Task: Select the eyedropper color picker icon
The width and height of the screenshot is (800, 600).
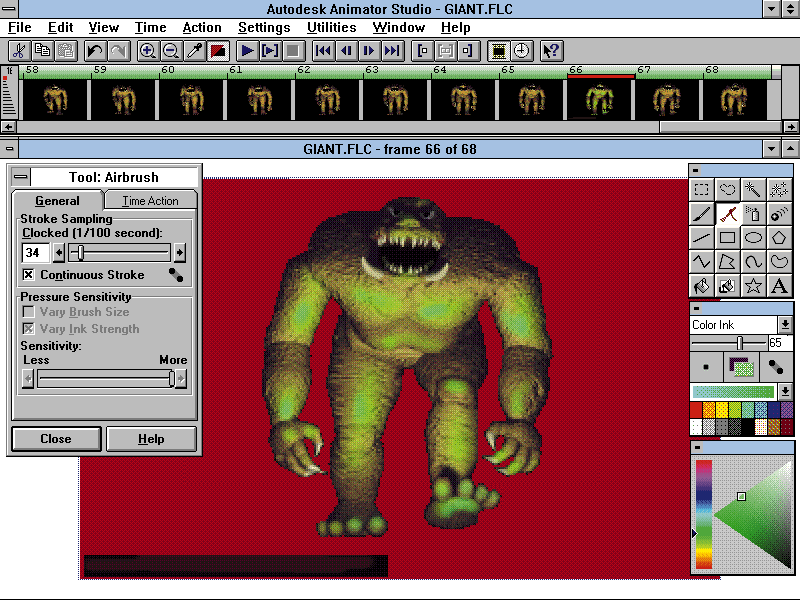Action: pyautogui.click(x=195, y=51)
